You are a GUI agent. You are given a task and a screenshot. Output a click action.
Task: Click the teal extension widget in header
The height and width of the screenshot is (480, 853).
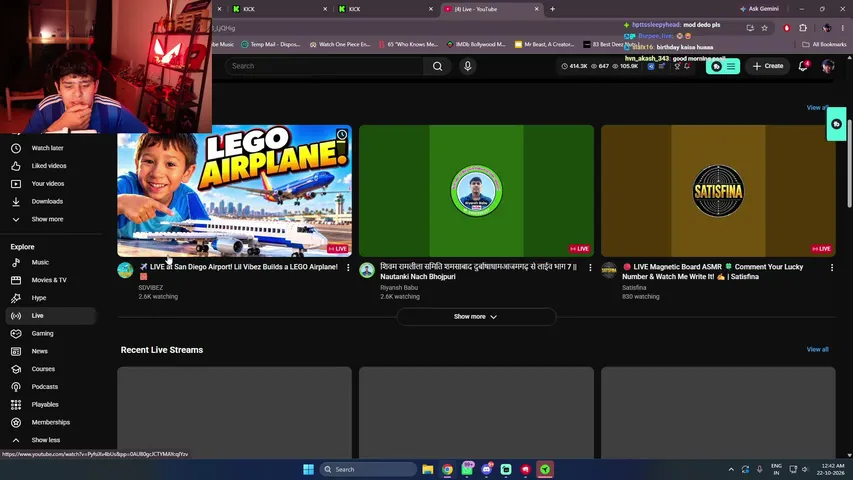click(723, 66)
